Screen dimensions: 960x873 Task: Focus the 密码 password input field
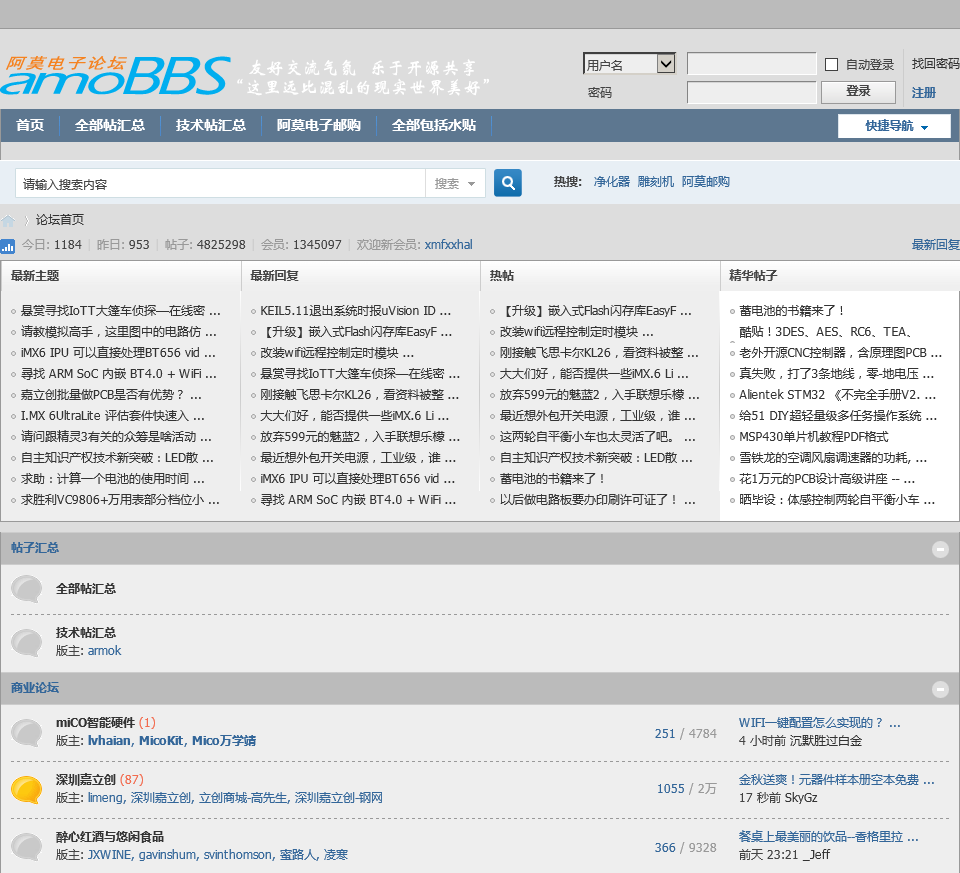coord(751,92)
